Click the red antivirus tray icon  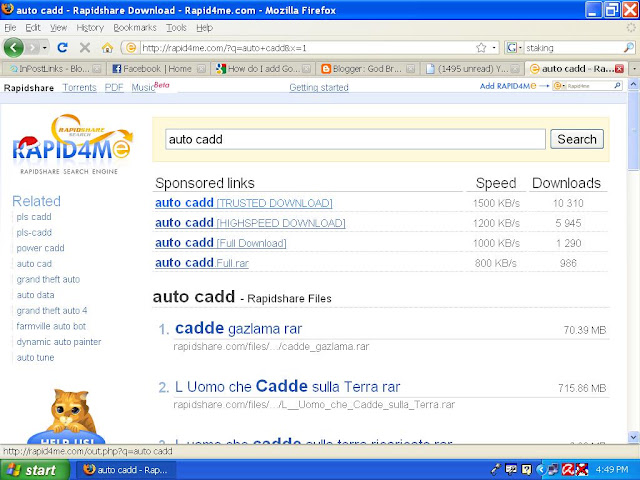(568, 470)
